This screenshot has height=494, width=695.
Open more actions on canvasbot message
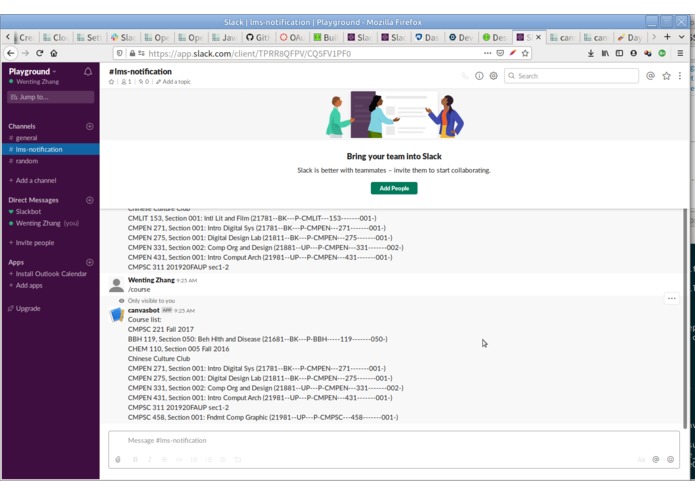click(672, 298)
